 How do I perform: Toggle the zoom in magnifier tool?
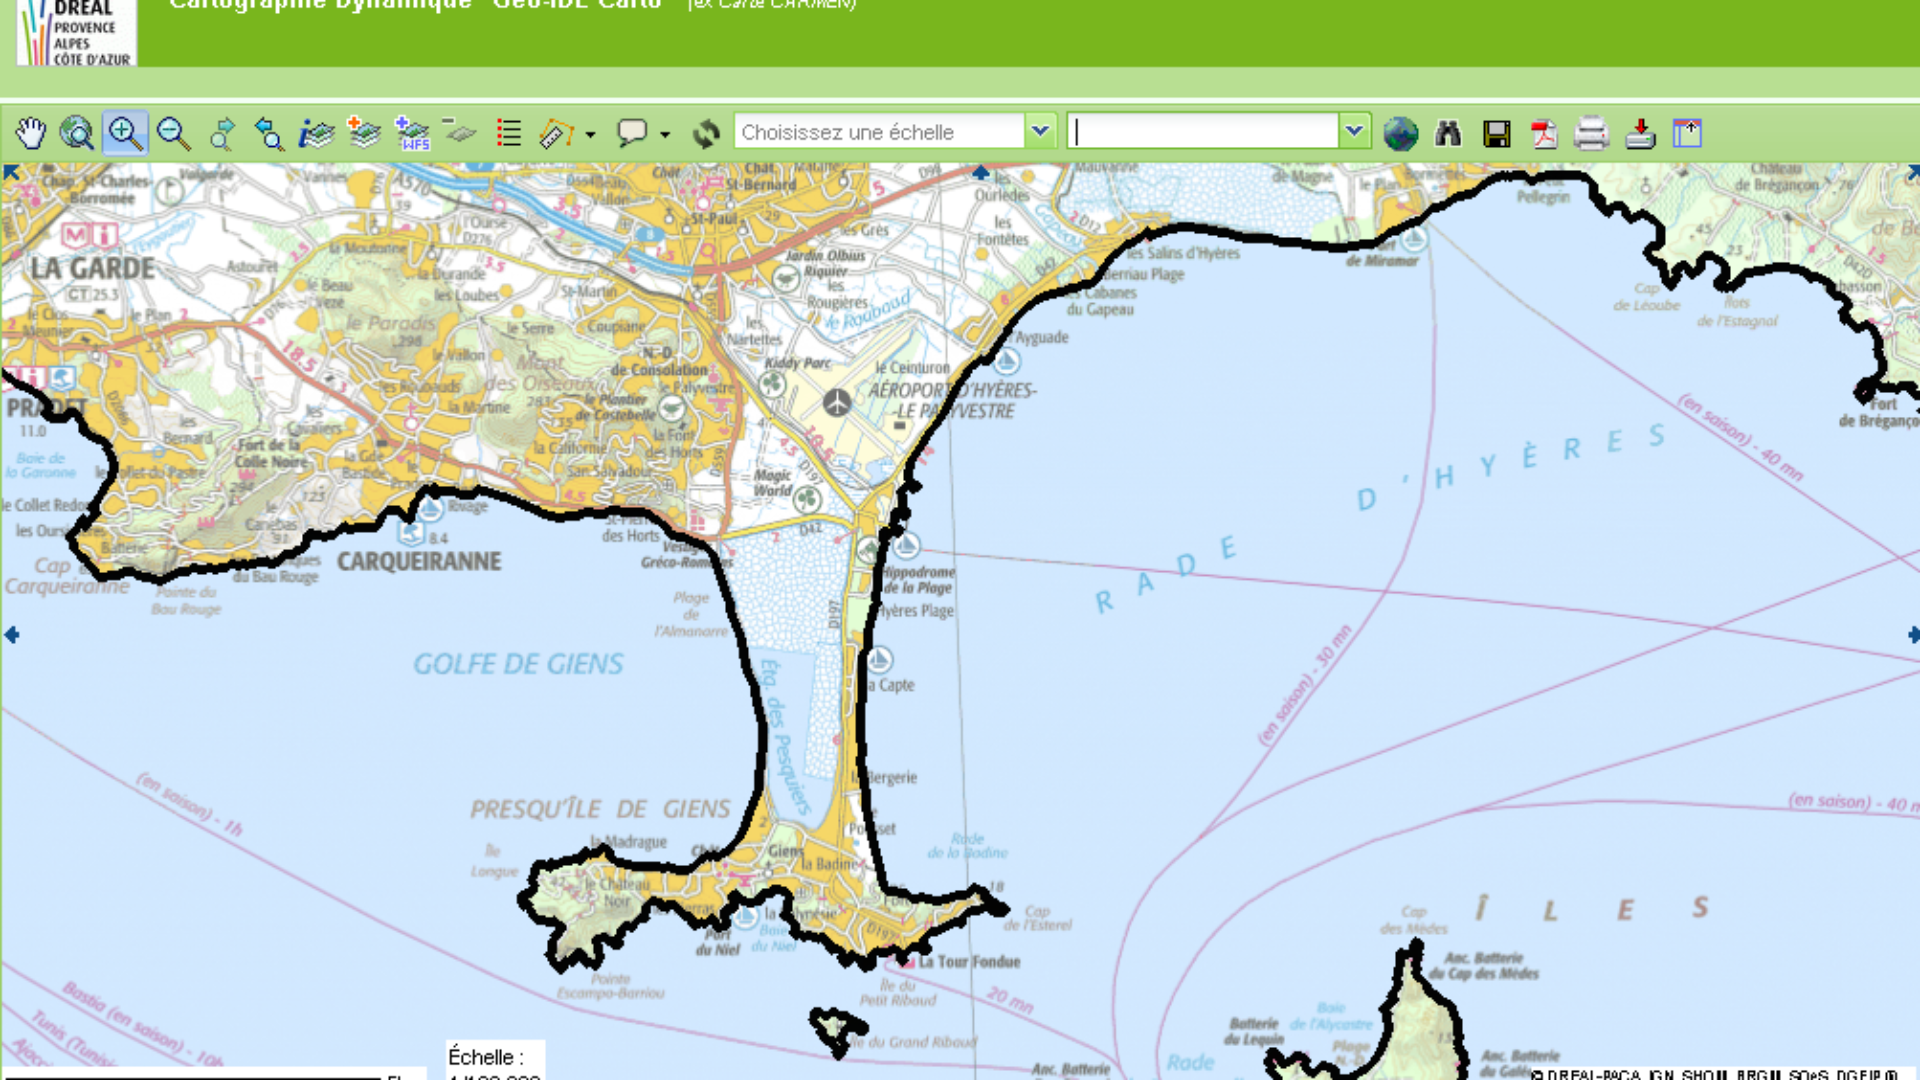pyautogui.click(x=125, y=133)
